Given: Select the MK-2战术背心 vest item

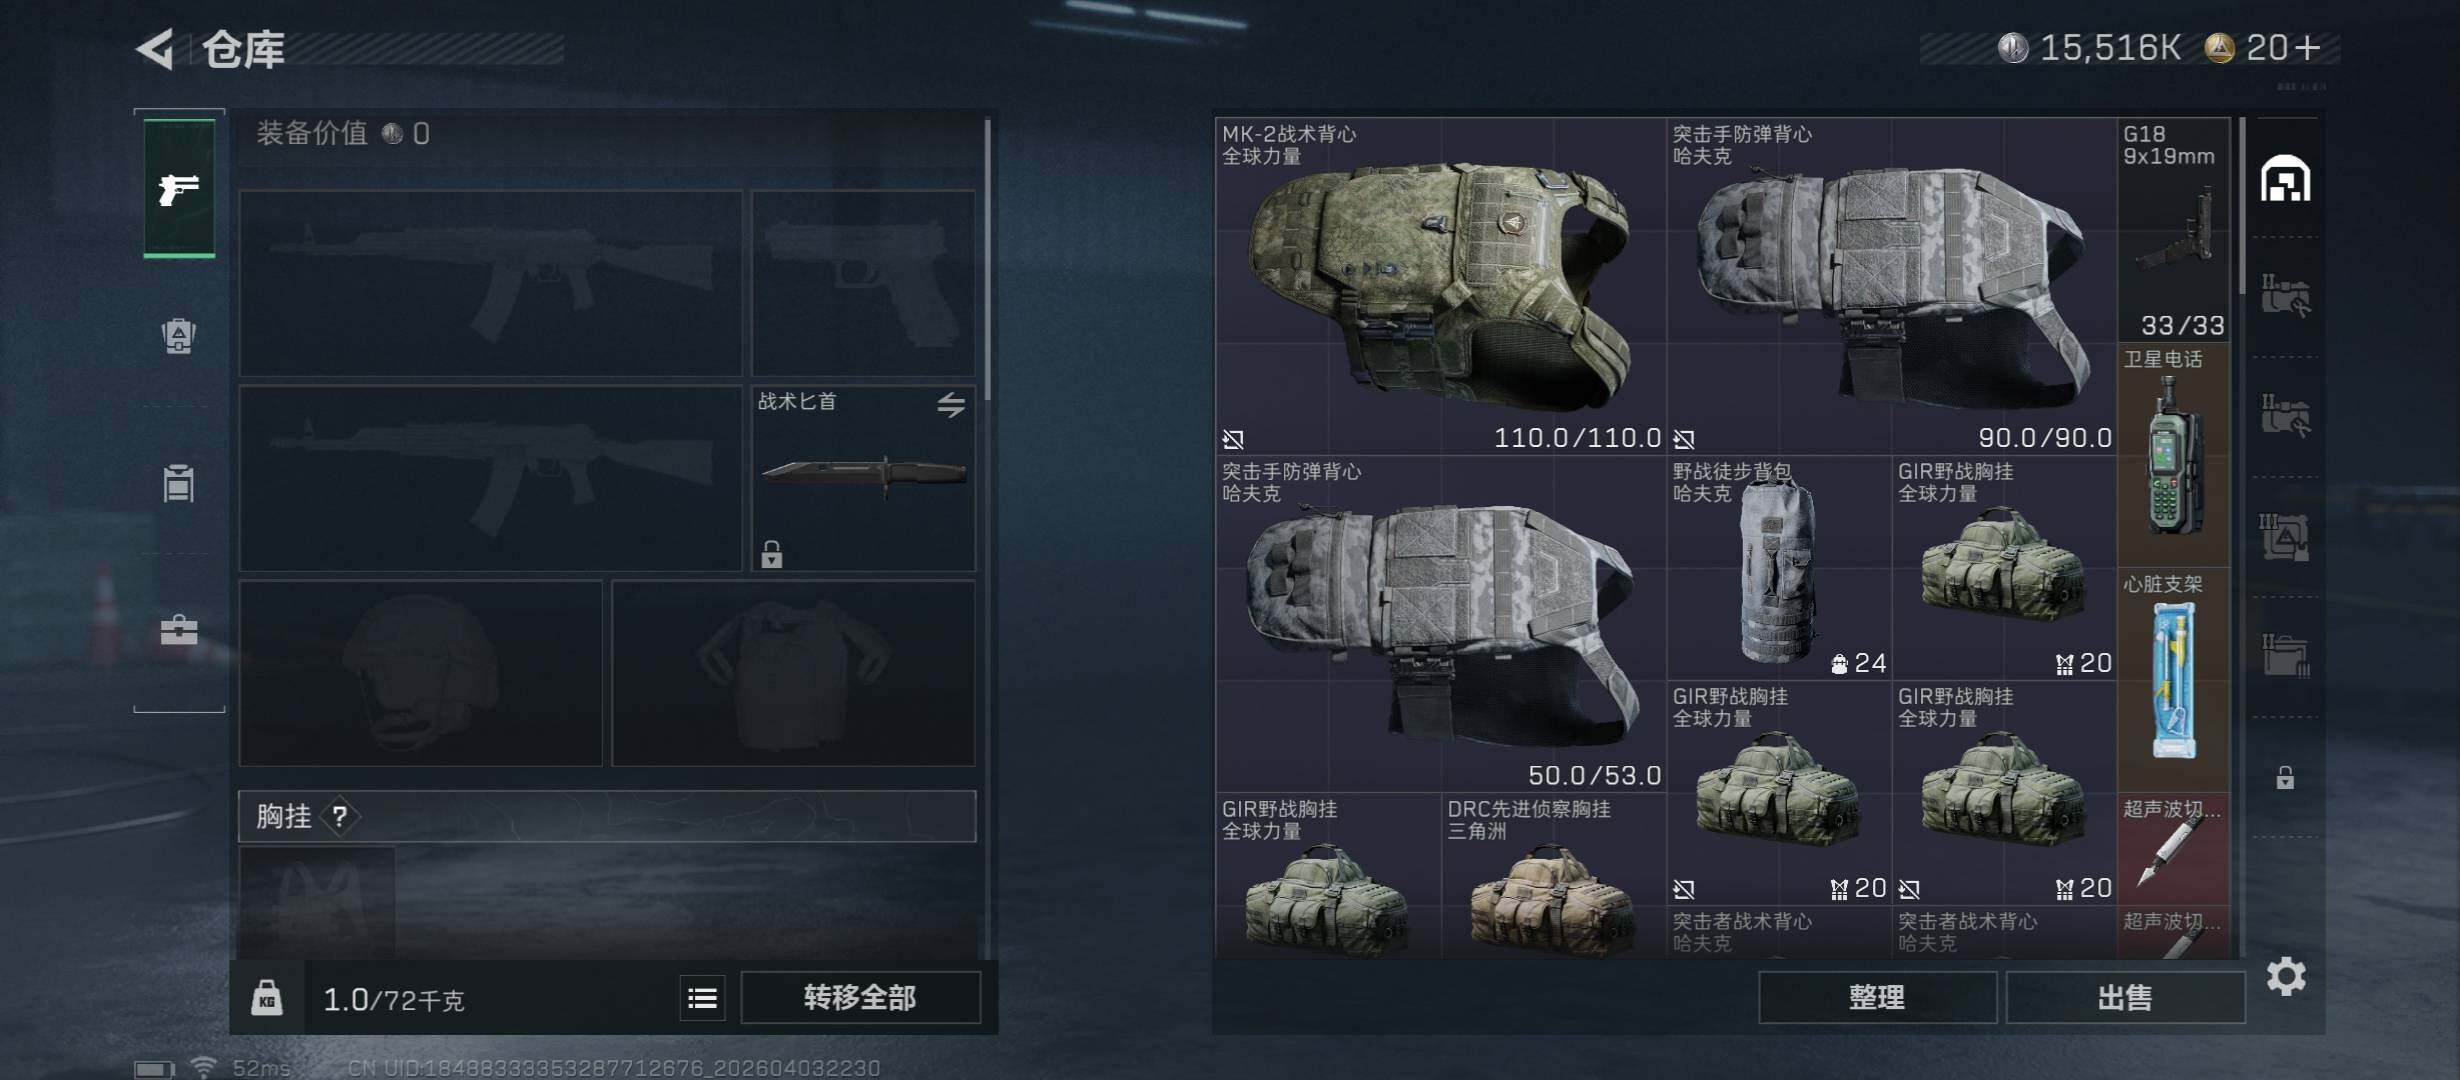Looking at the screenshot, I should [1441, 286].
